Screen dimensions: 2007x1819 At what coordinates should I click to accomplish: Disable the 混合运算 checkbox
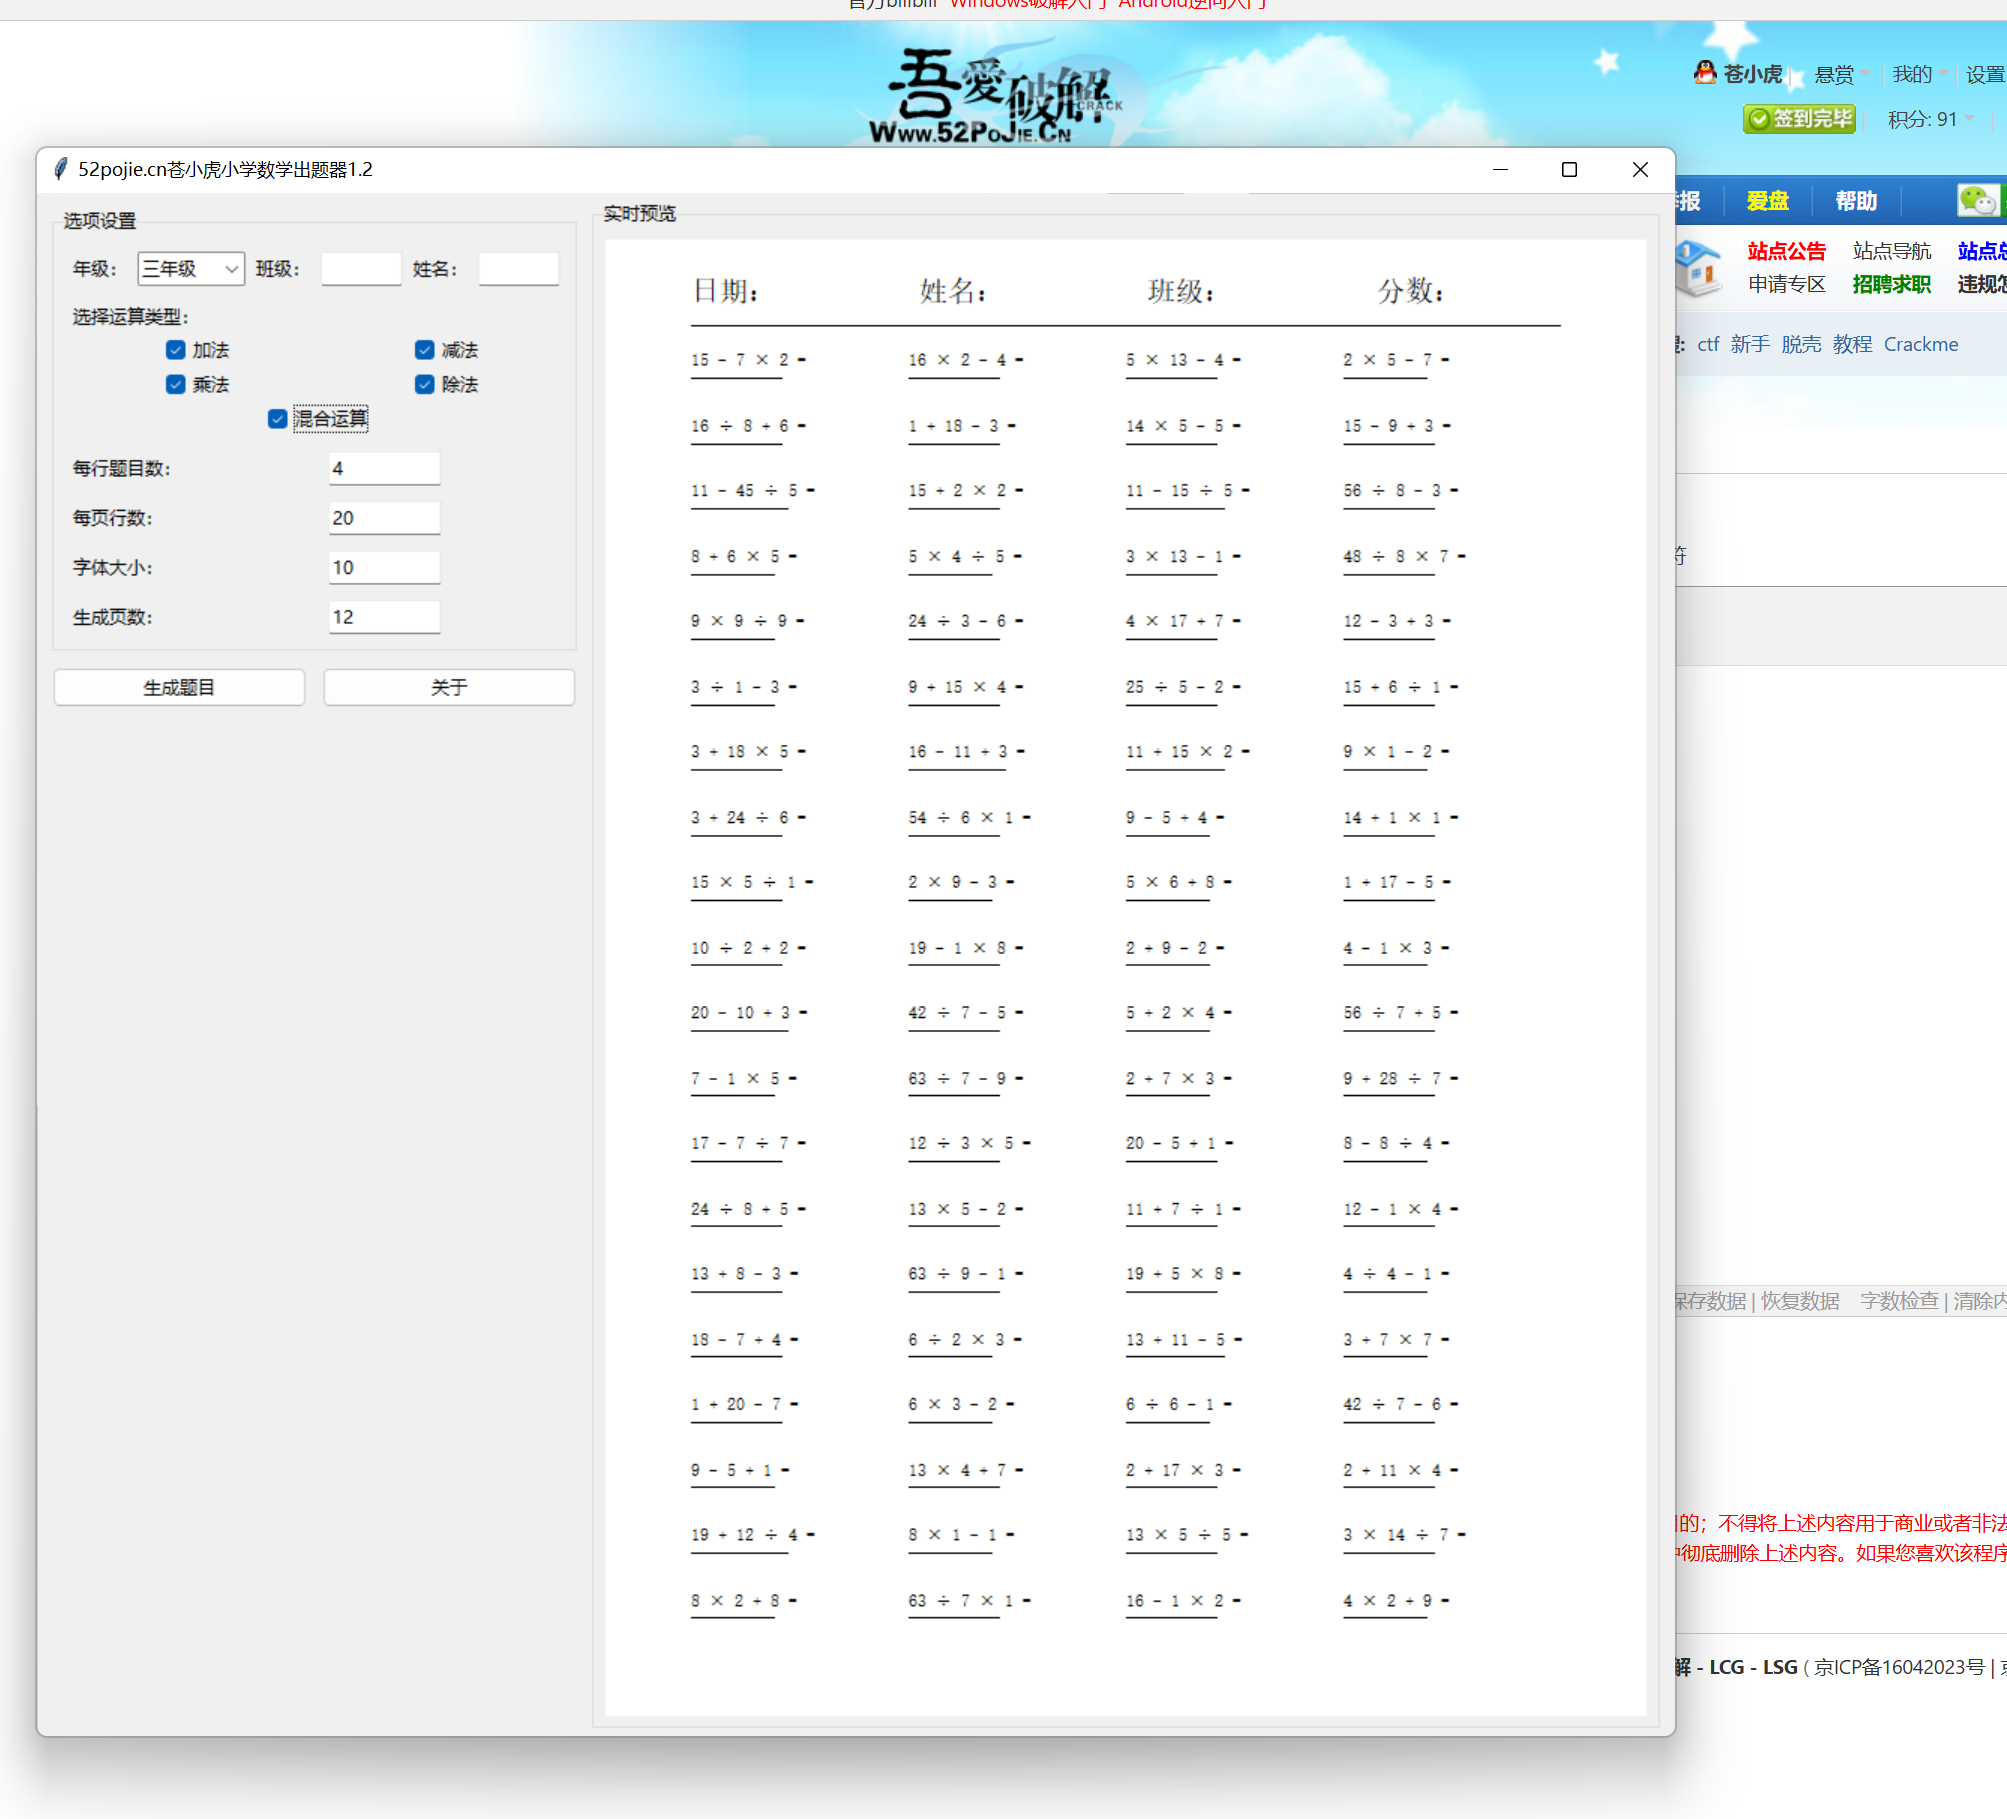(x=278, y=418)
